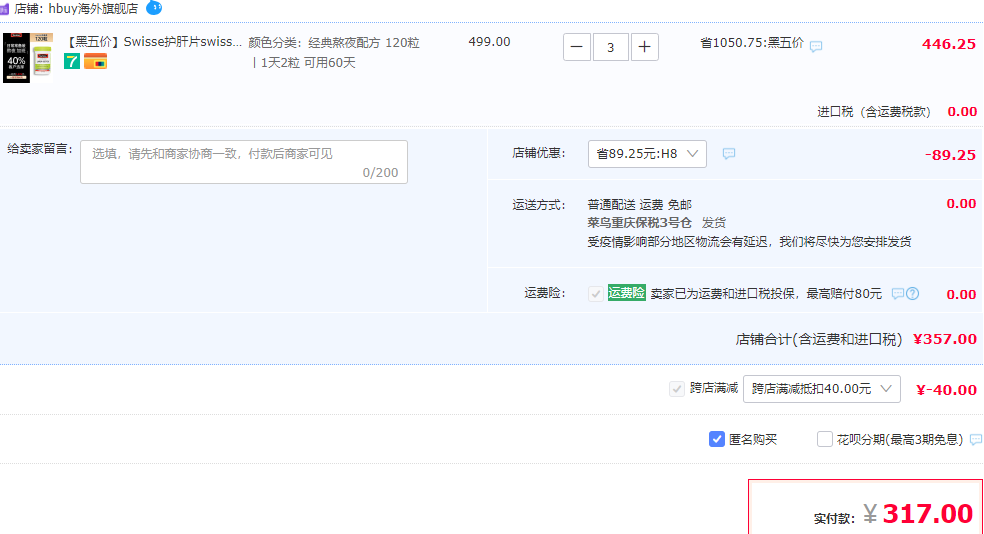
Task: Click the info bubble beside 花呗分期
Action: pyautogui.click(x=976, y=439)
